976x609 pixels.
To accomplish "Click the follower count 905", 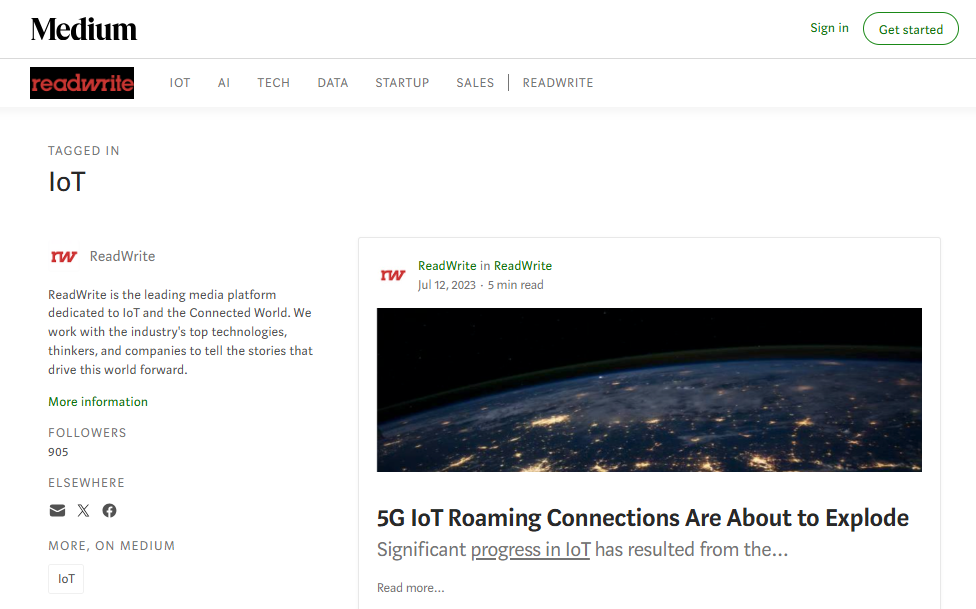I will pos(59,452).
